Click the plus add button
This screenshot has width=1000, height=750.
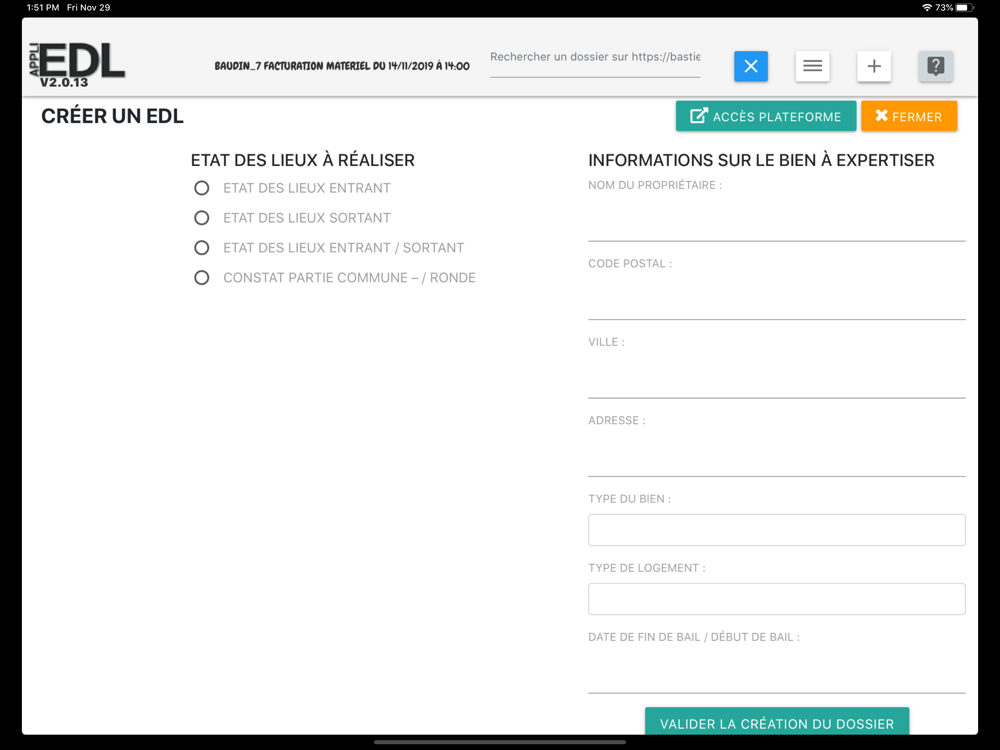874,66
